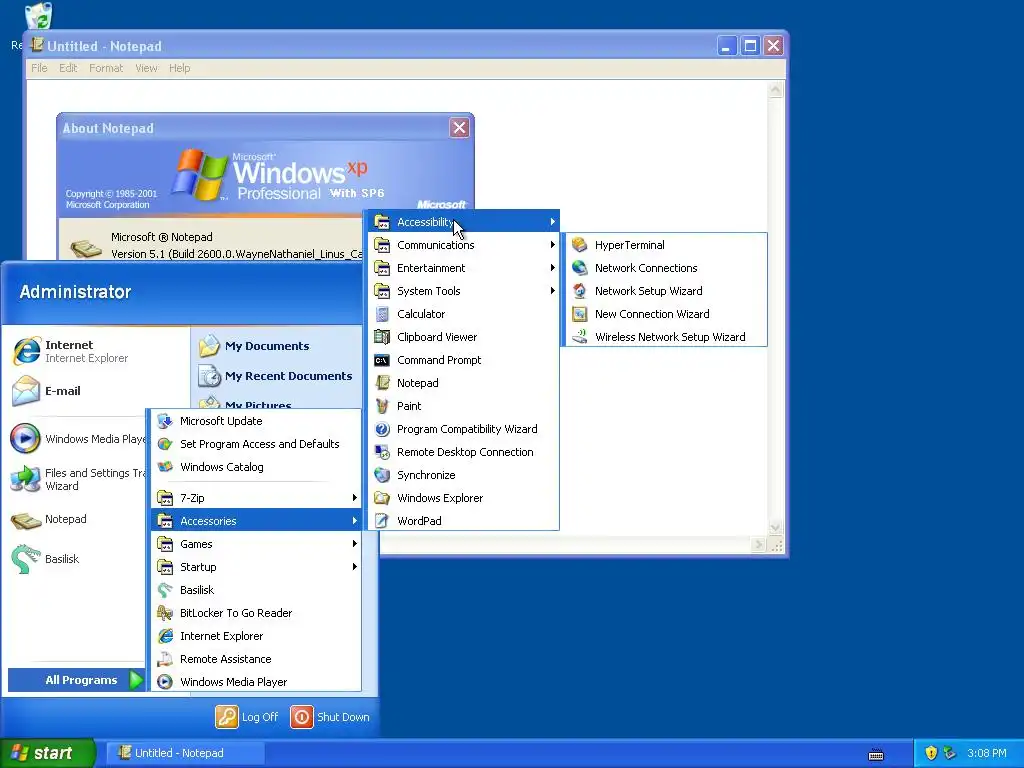The image size is (1024, 768).
Task: Open Clipboard Viewer icon
Action: click(x=382, y=337)
